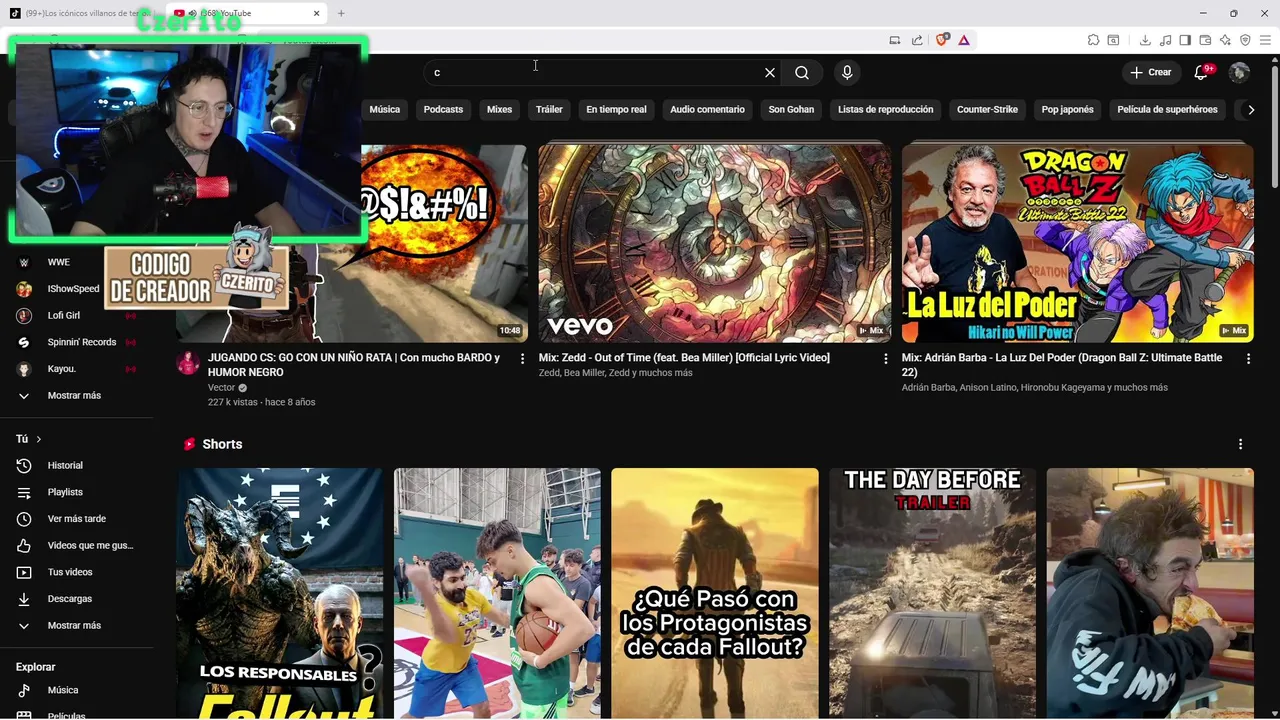Open the Fallout protagonistas Short
The width and height of the screenshot is (1280, 720).
click(x=715, y=593)
